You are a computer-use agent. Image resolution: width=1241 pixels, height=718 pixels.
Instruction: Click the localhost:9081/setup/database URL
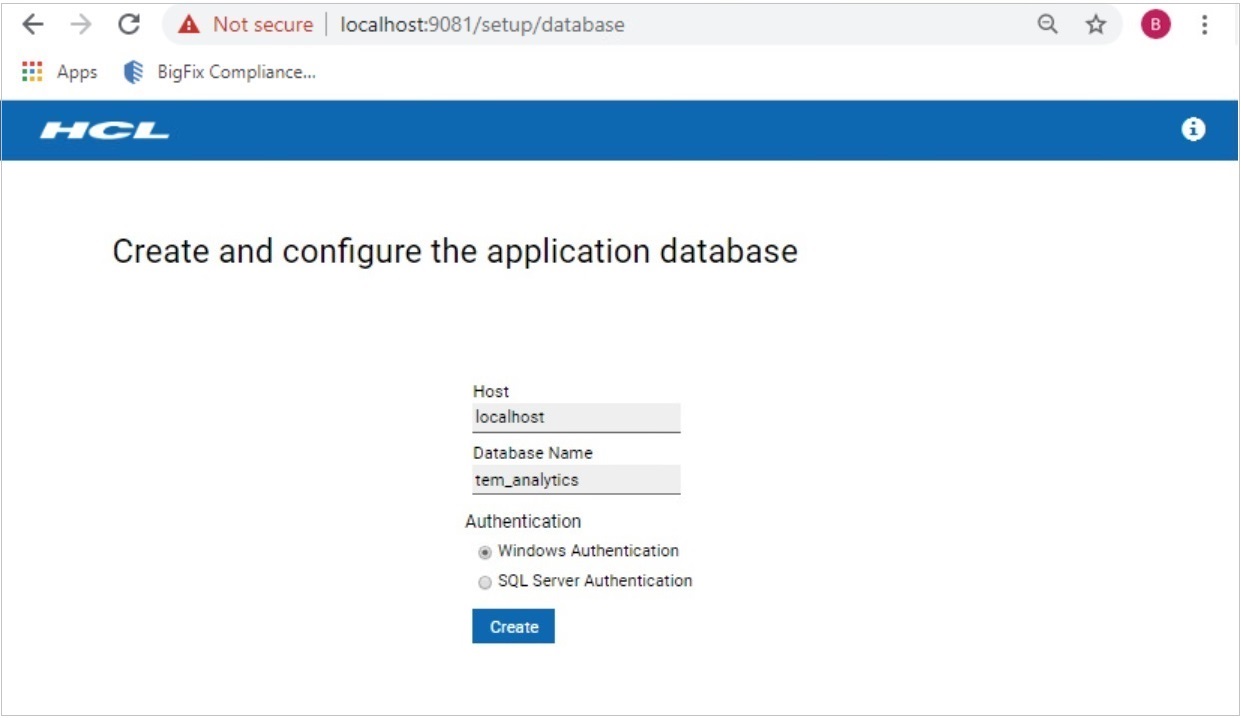(482, 25)
